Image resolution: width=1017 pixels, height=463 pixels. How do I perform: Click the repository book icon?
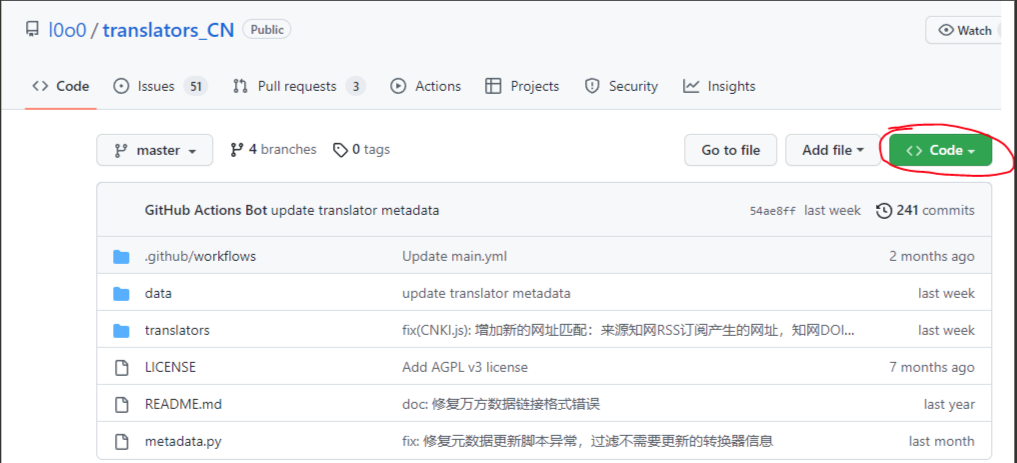[33, 30]
